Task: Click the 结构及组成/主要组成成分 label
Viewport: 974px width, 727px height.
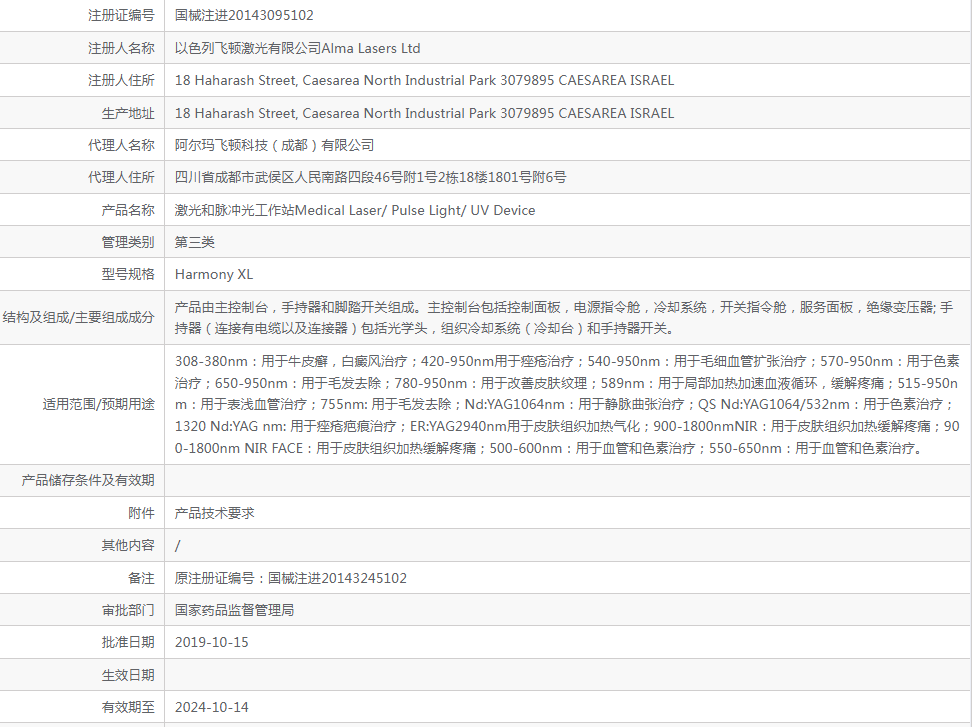Action: tap(78, 318)
